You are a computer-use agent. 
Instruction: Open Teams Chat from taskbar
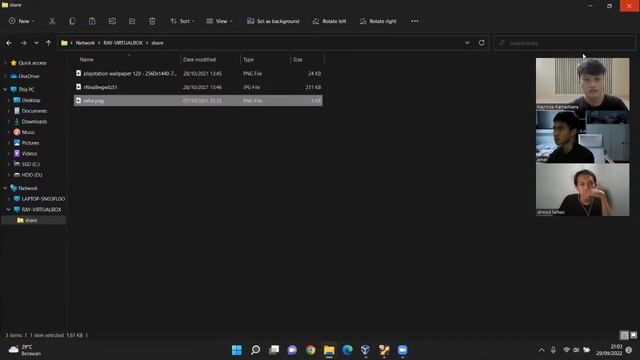tap(292, 350)
